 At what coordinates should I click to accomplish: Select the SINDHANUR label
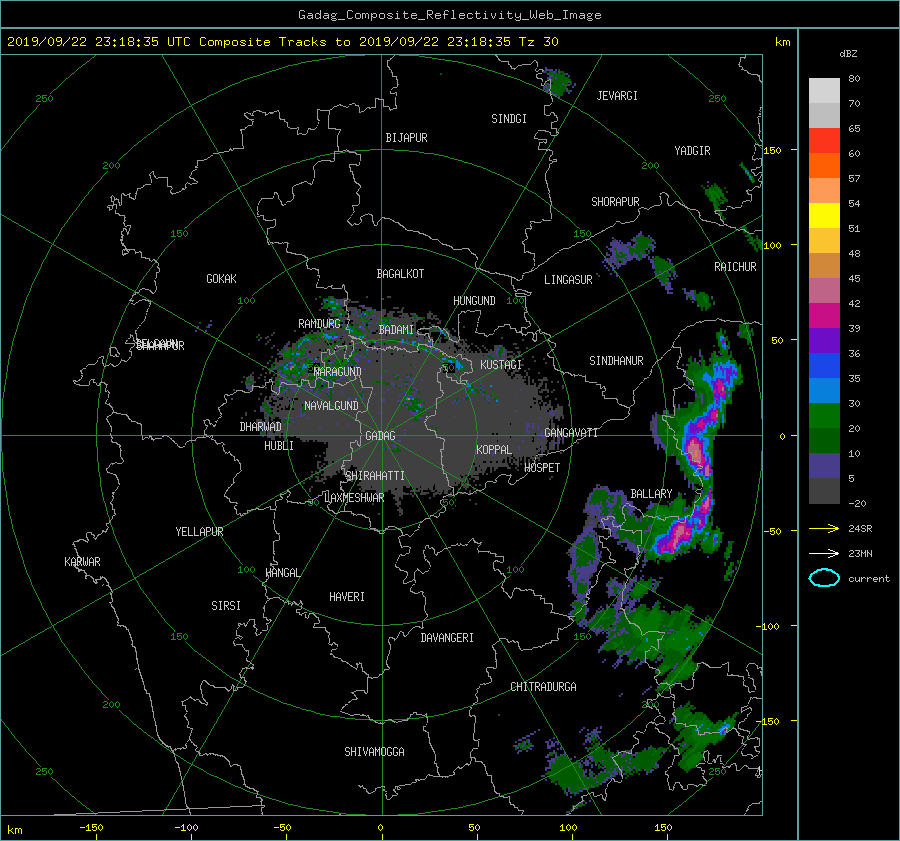pyautogui.click(x=616, y=361)
